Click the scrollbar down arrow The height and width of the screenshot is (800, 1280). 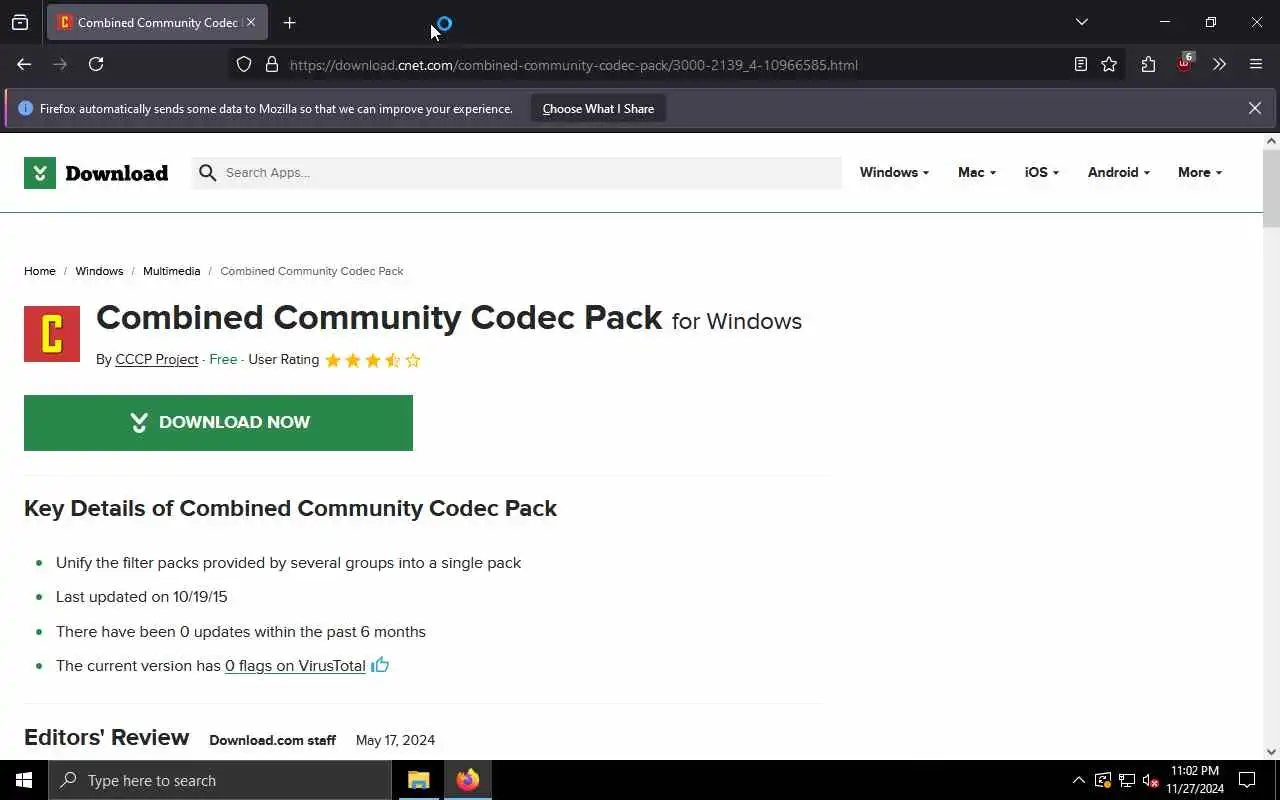click(1271, 752)
